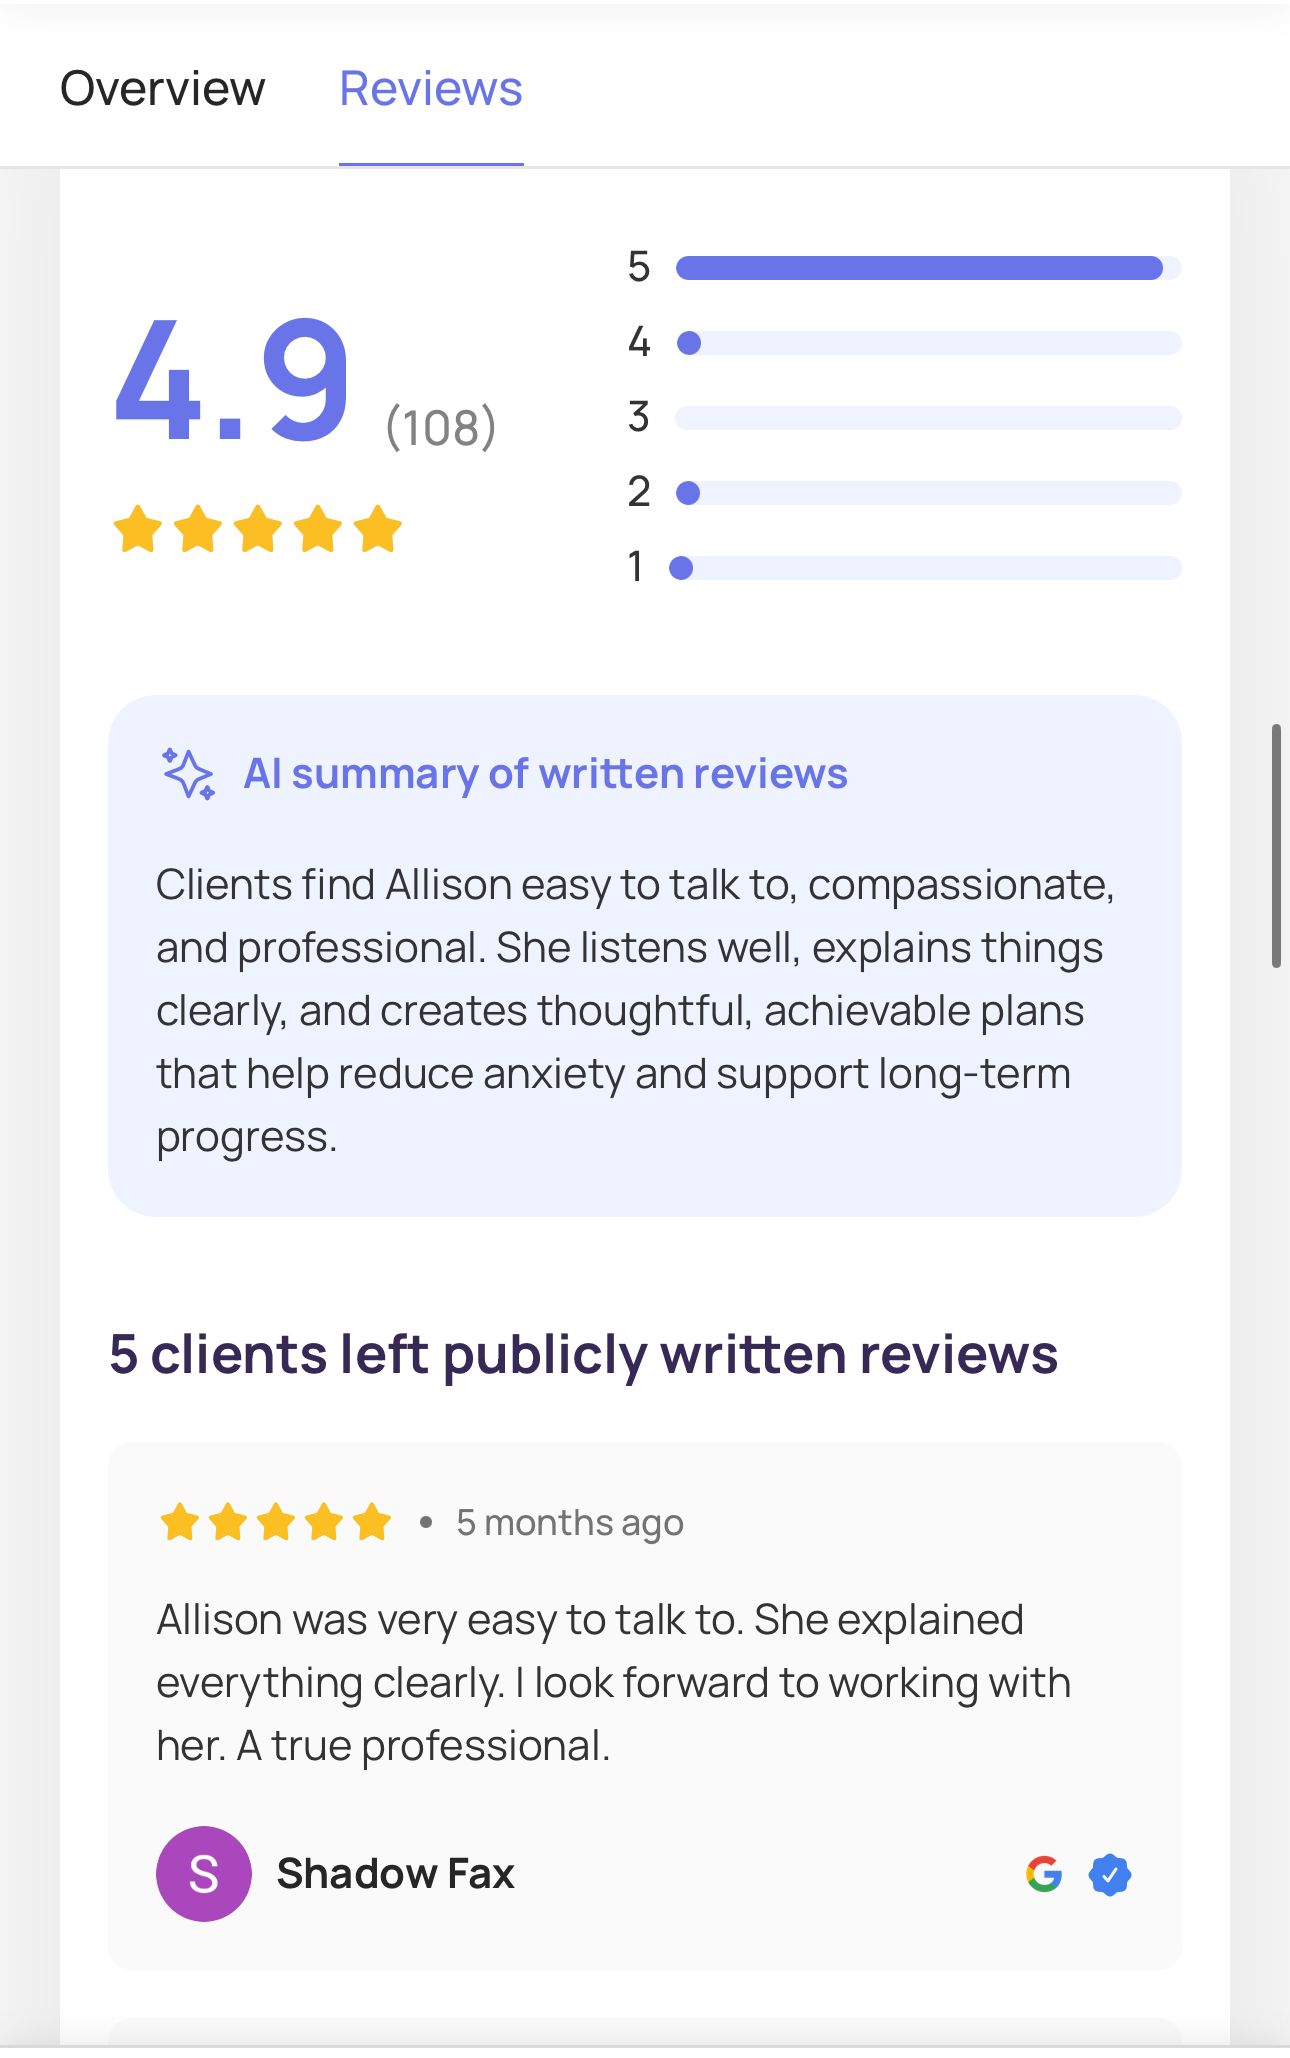Screen dimensions: 1290x2058
Task: Open the Overview tab
Action: 162,89
